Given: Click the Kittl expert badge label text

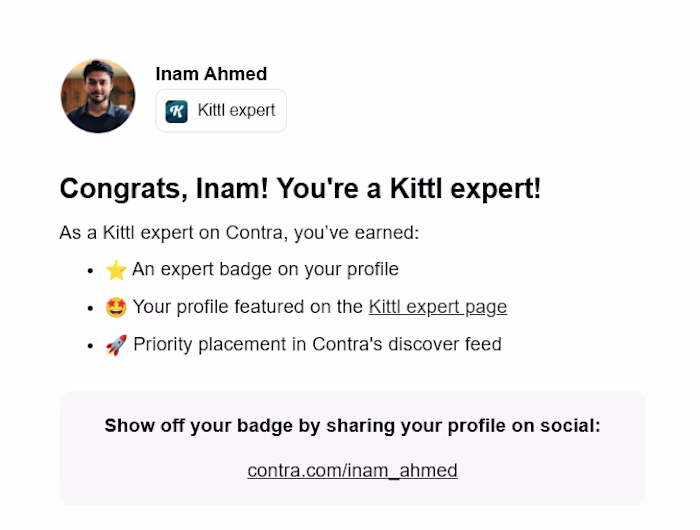Looking at the screenshot, I should pos(236,110).
